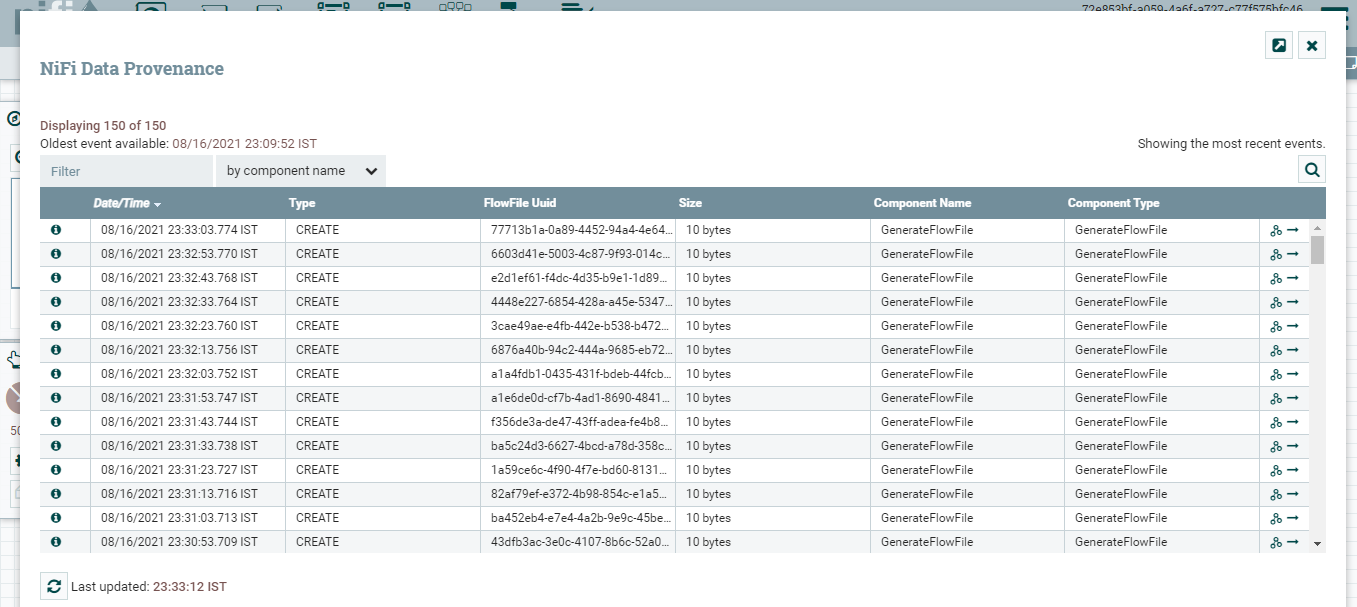Image resolution: width=1357 pixels, height=607 pixels.
Task: Click CREATE type in the 23:32:03.752 row
Action: pos(317,374)
